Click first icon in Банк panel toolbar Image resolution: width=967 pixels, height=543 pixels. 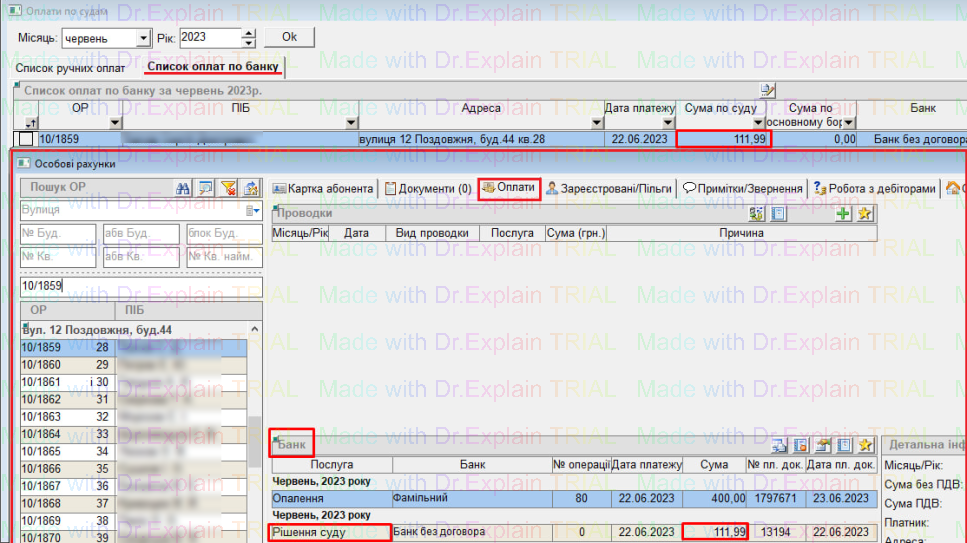click(779, 445)
